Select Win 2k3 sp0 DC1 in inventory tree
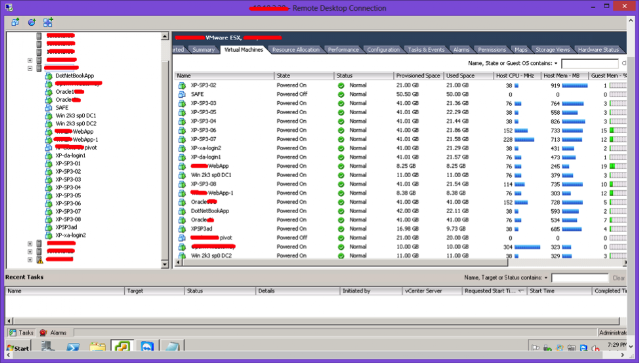The width and height of the screenshot is (640, 364). [76, 116]
